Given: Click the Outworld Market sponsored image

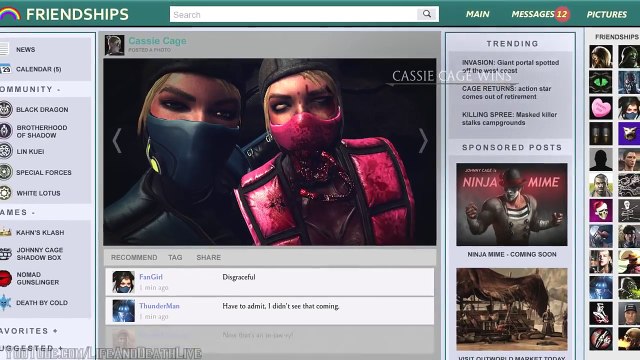Looking at the screenshot, I should [x=511, y=309].
